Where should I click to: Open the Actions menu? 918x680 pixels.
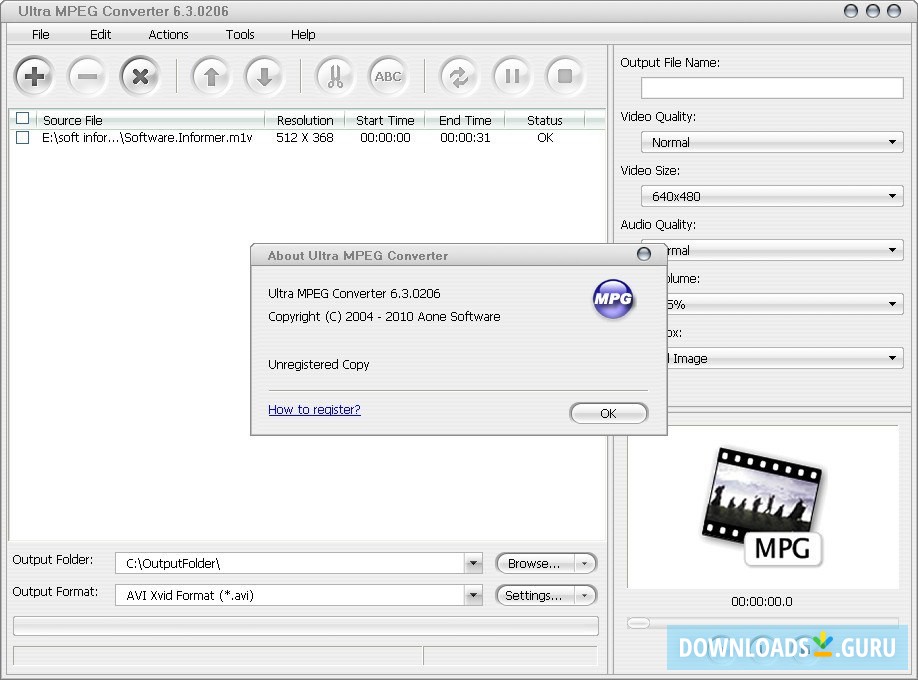[168, 34]
